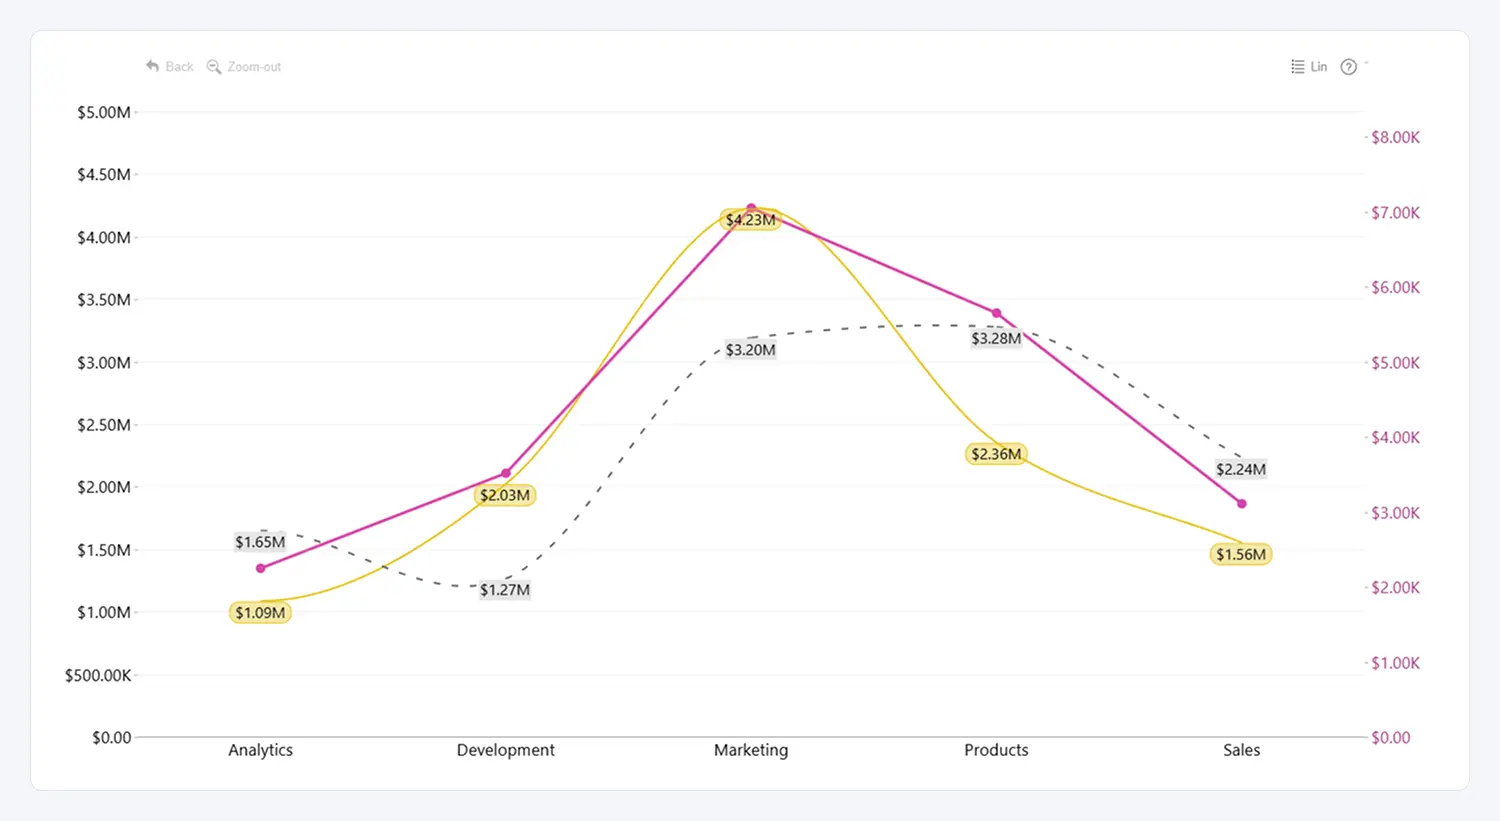Image resolution: width=1500 pixels, height=821 pixels.
Task: Click the $8.00K secondary axis label
Action: (1395, 137)
